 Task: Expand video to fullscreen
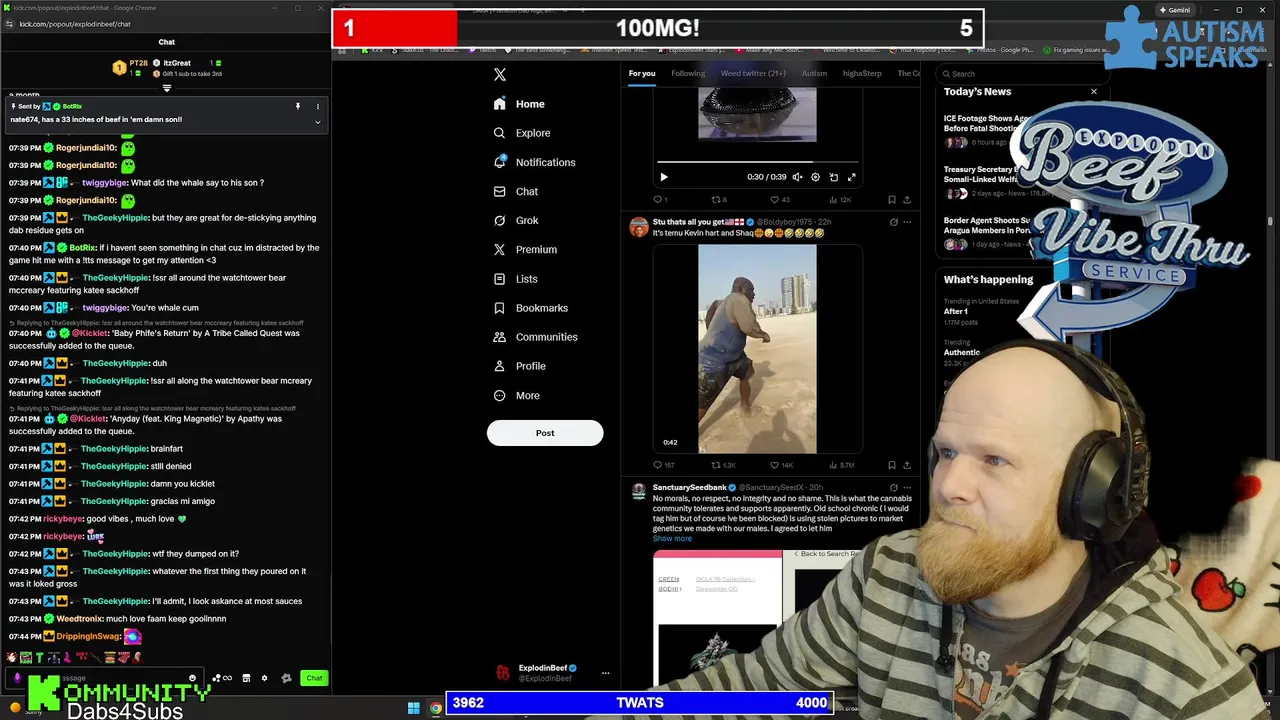(852, 177)
